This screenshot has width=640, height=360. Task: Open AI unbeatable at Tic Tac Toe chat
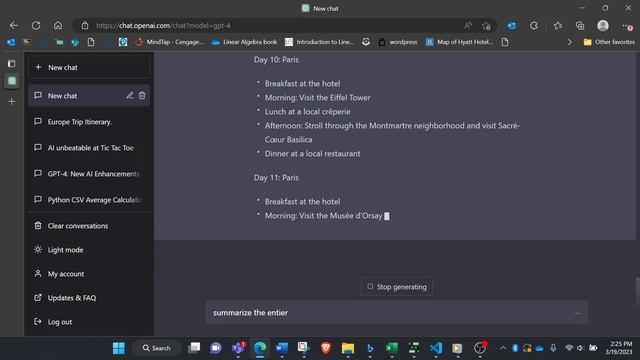[x=89, y=148]
